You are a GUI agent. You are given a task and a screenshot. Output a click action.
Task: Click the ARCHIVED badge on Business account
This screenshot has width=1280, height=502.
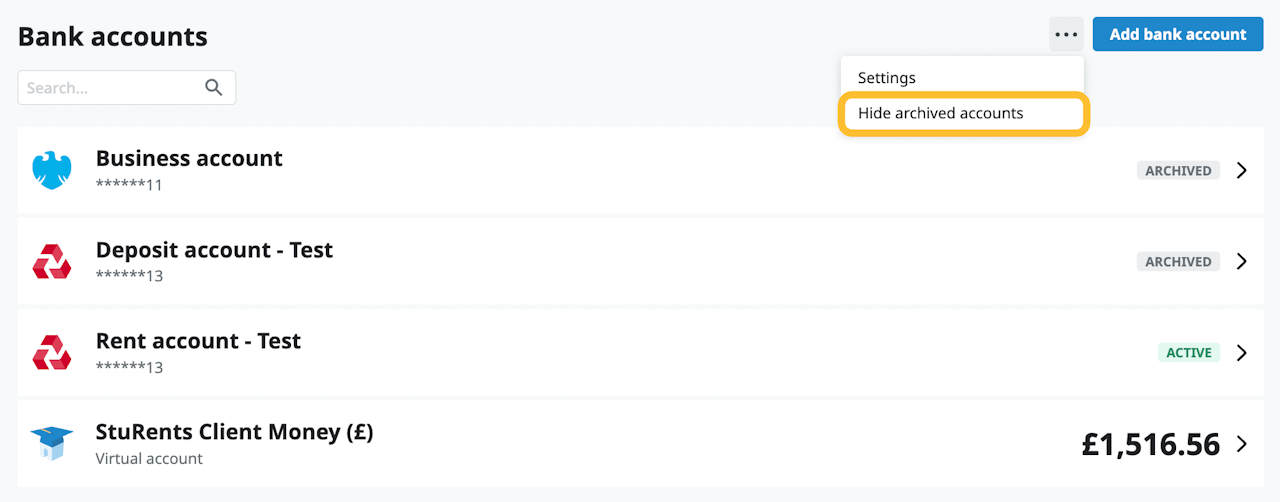1178,171
